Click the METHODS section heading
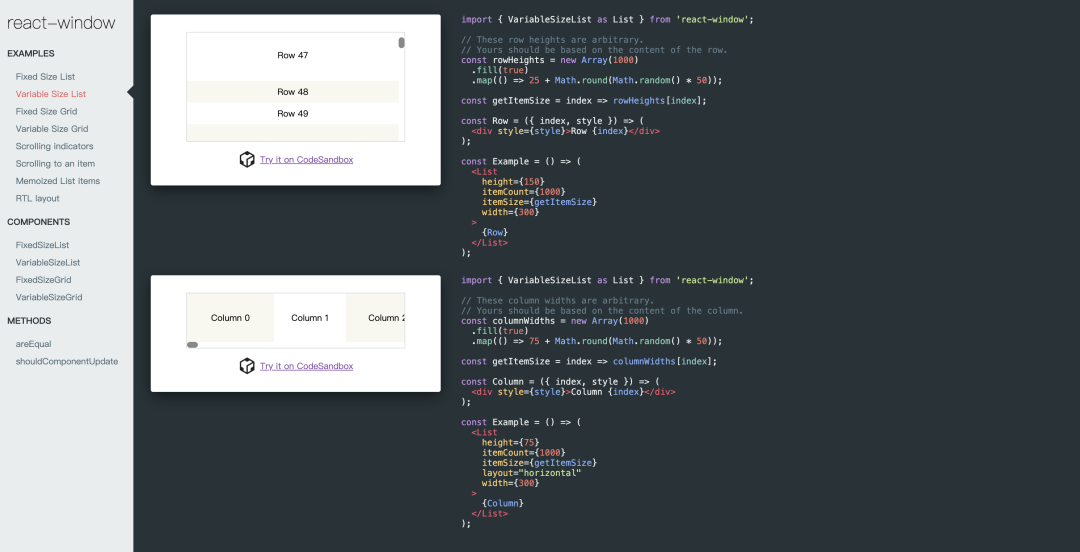1080x552 pixels. [29, 320]
